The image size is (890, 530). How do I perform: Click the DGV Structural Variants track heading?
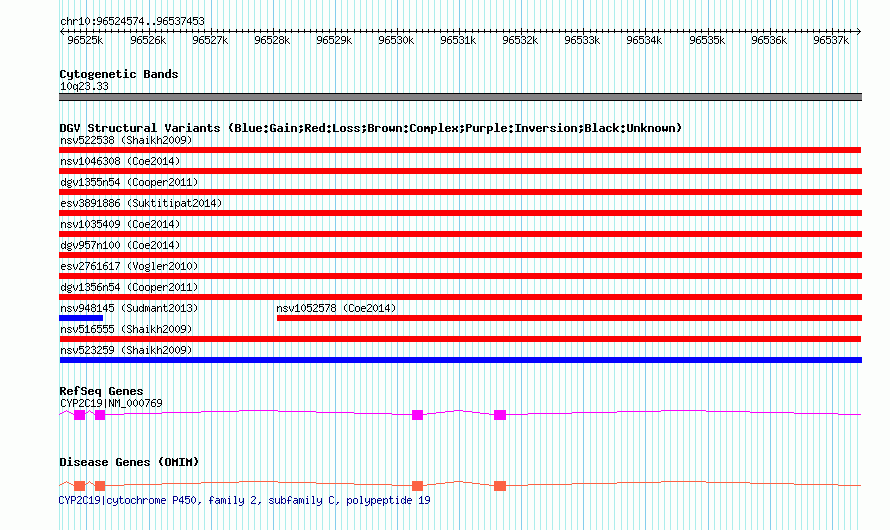(370, 128)
